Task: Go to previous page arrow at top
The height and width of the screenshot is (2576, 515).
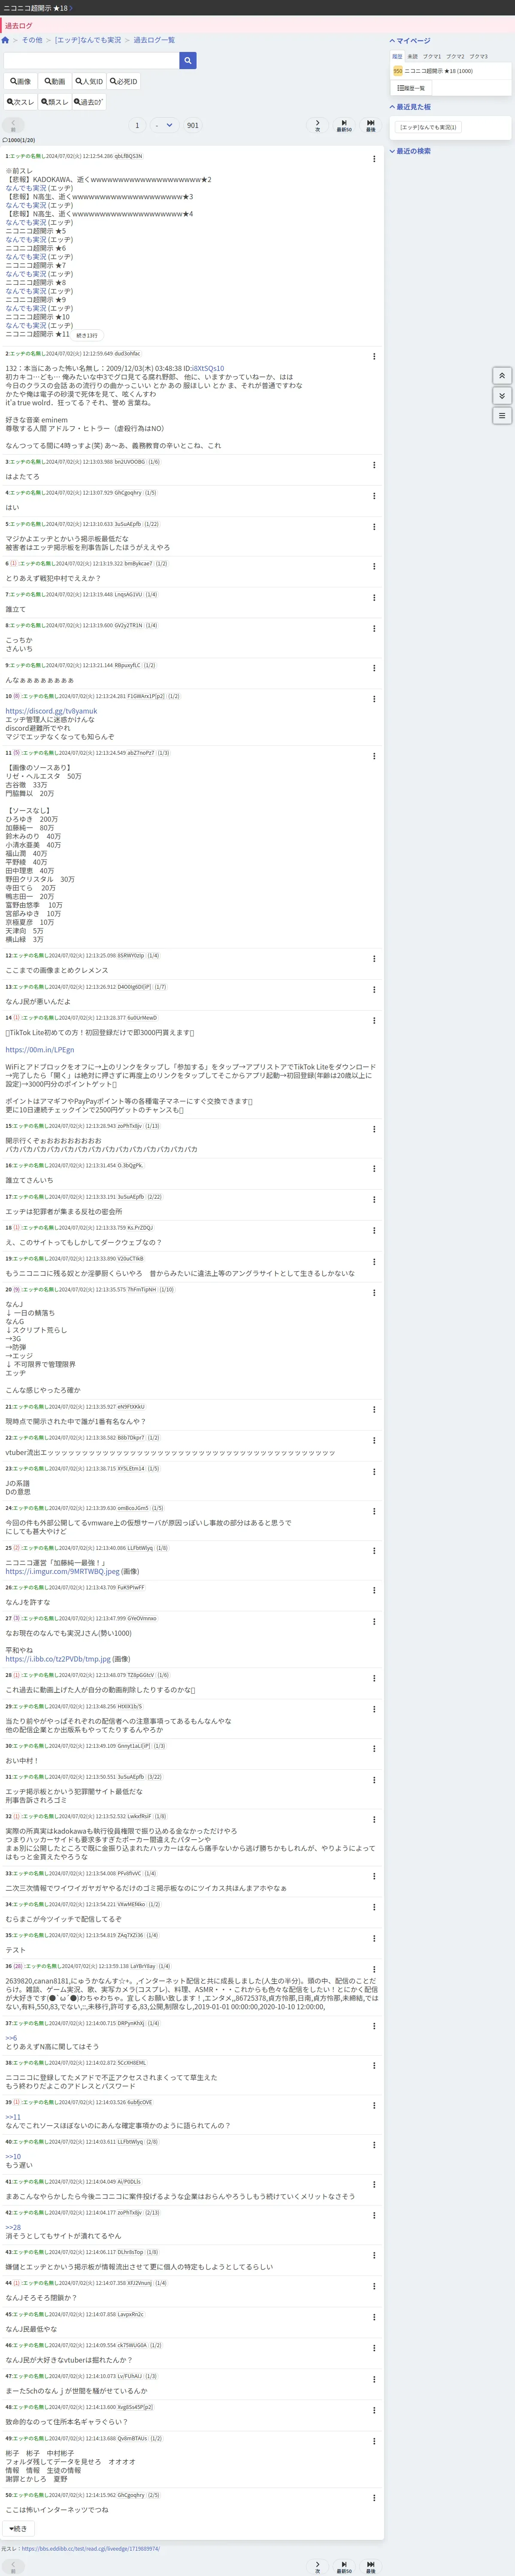Action: click(x=13, y=125)
